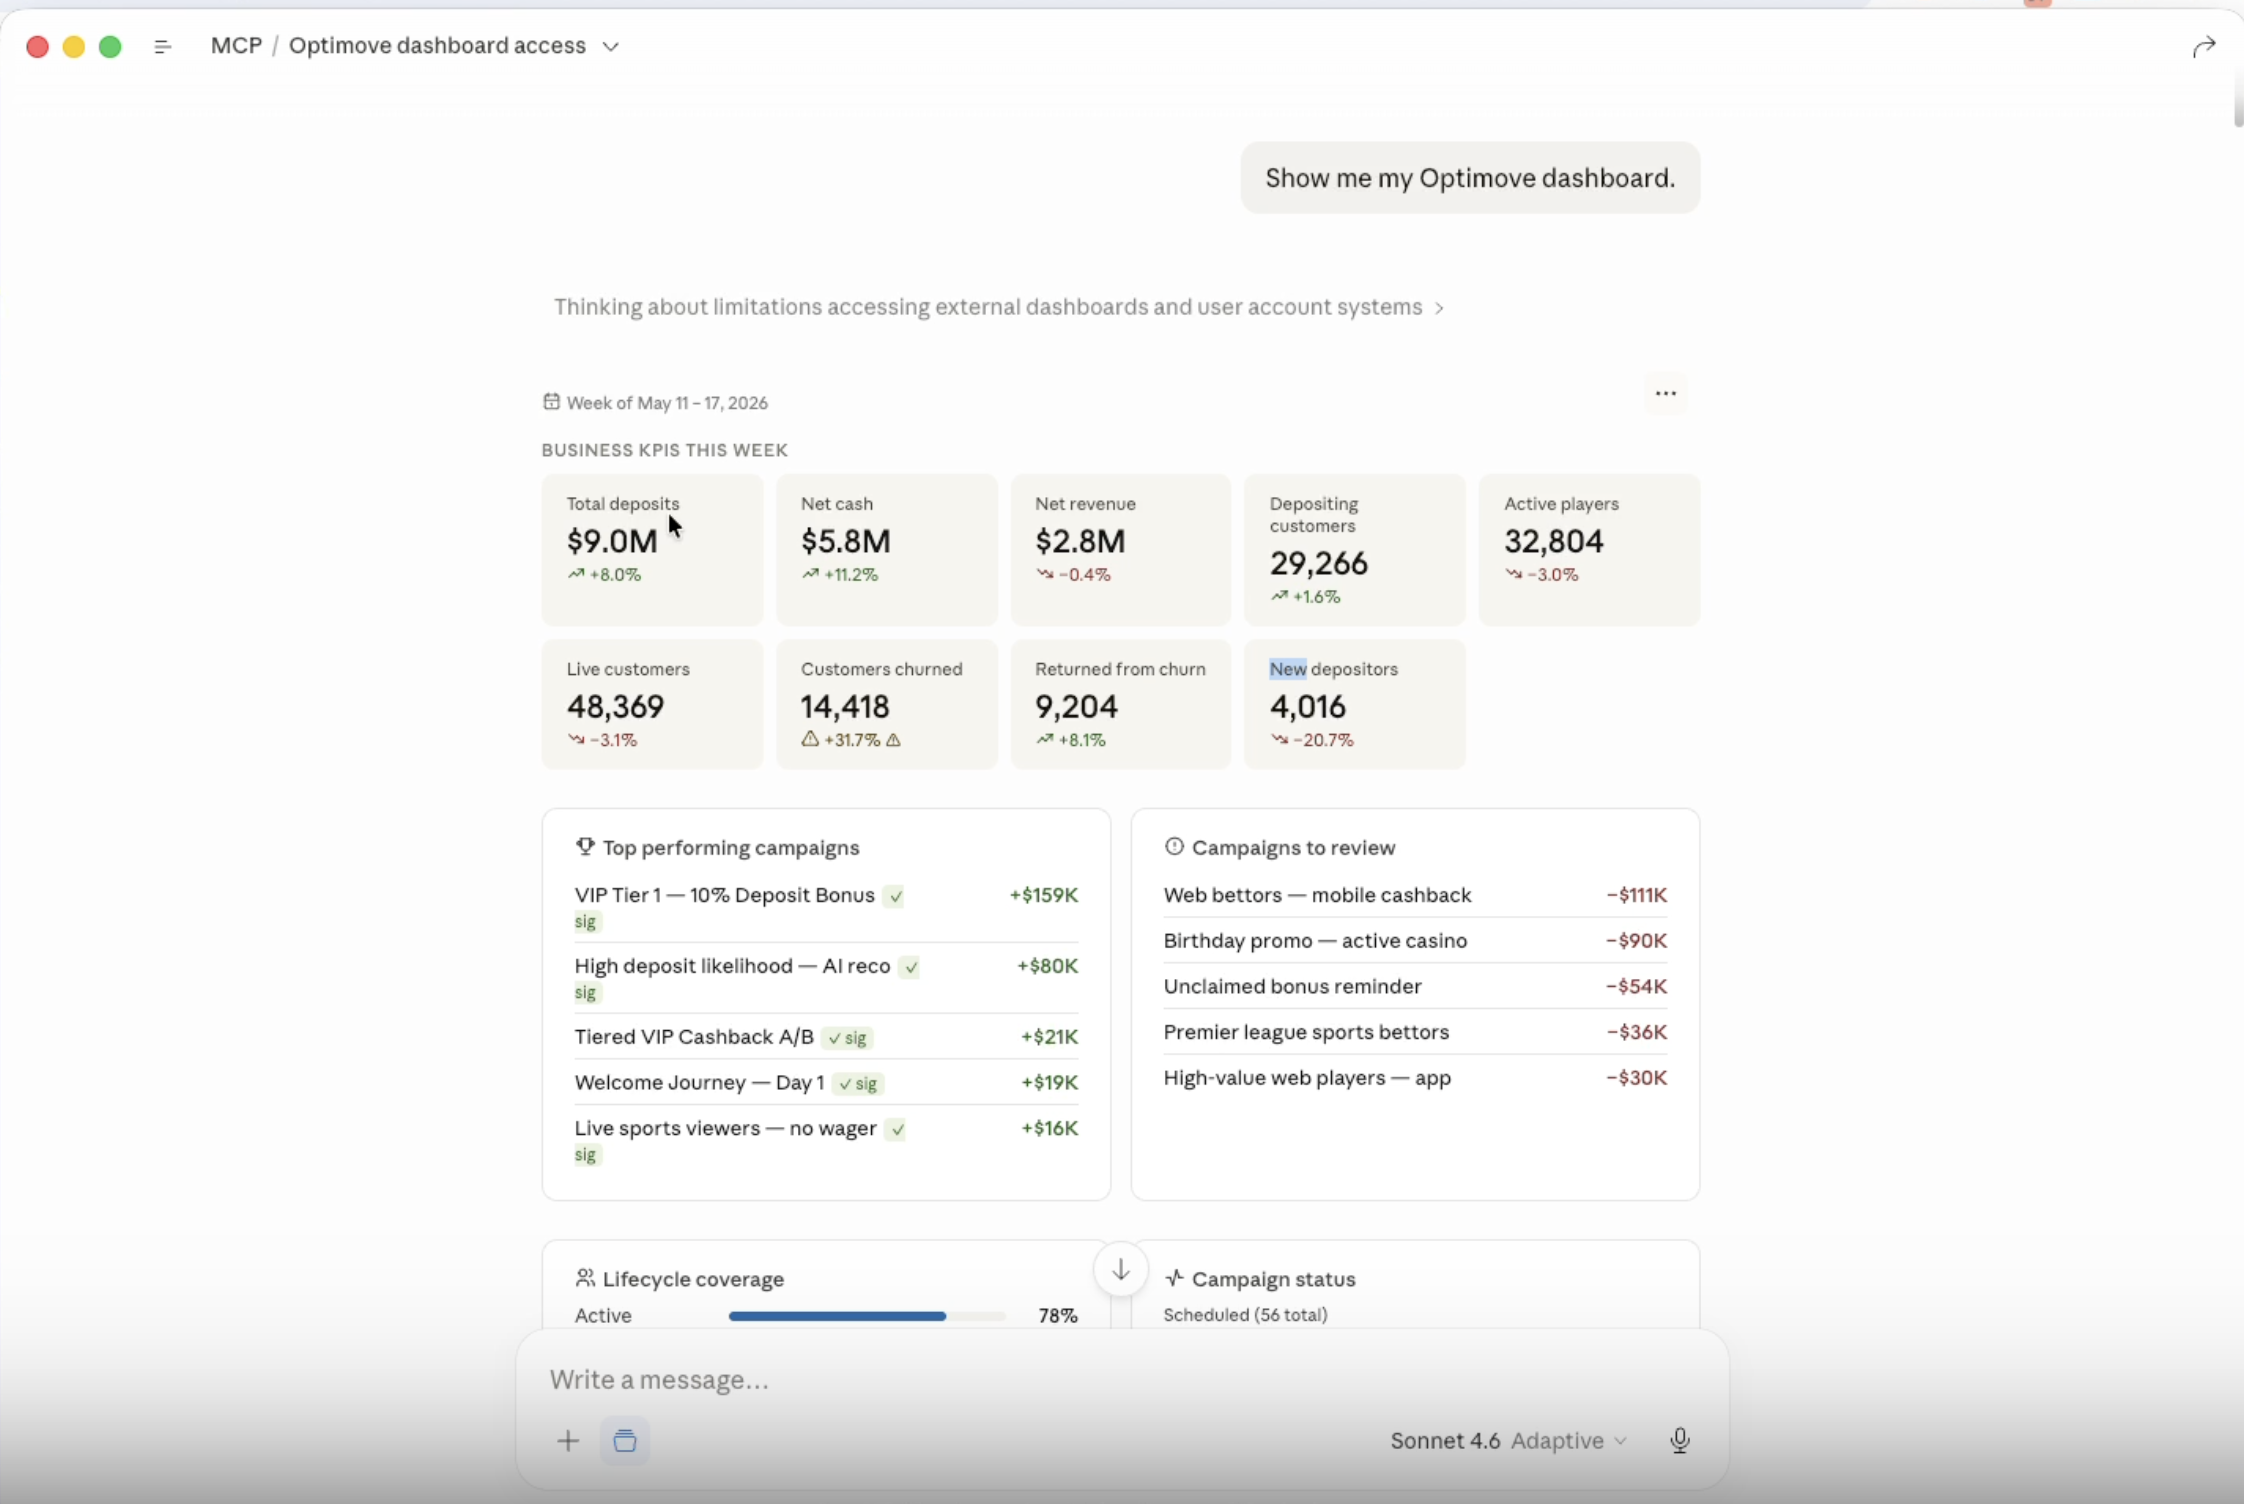Viewport: 2244px width, 1504px height.
Task: Click the New depositors 4,016 card
Action: click(x=1354, y=704)
